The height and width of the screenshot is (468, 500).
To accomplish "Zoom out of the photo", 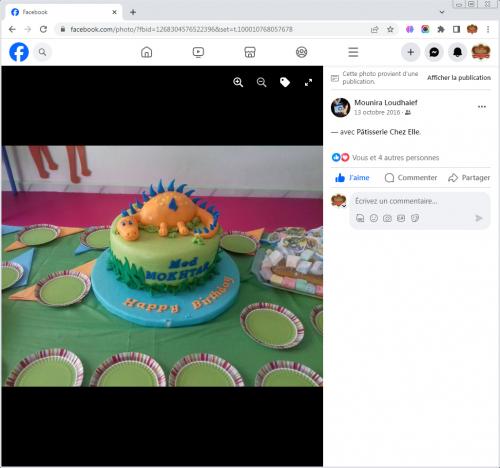I will [262, 82].
